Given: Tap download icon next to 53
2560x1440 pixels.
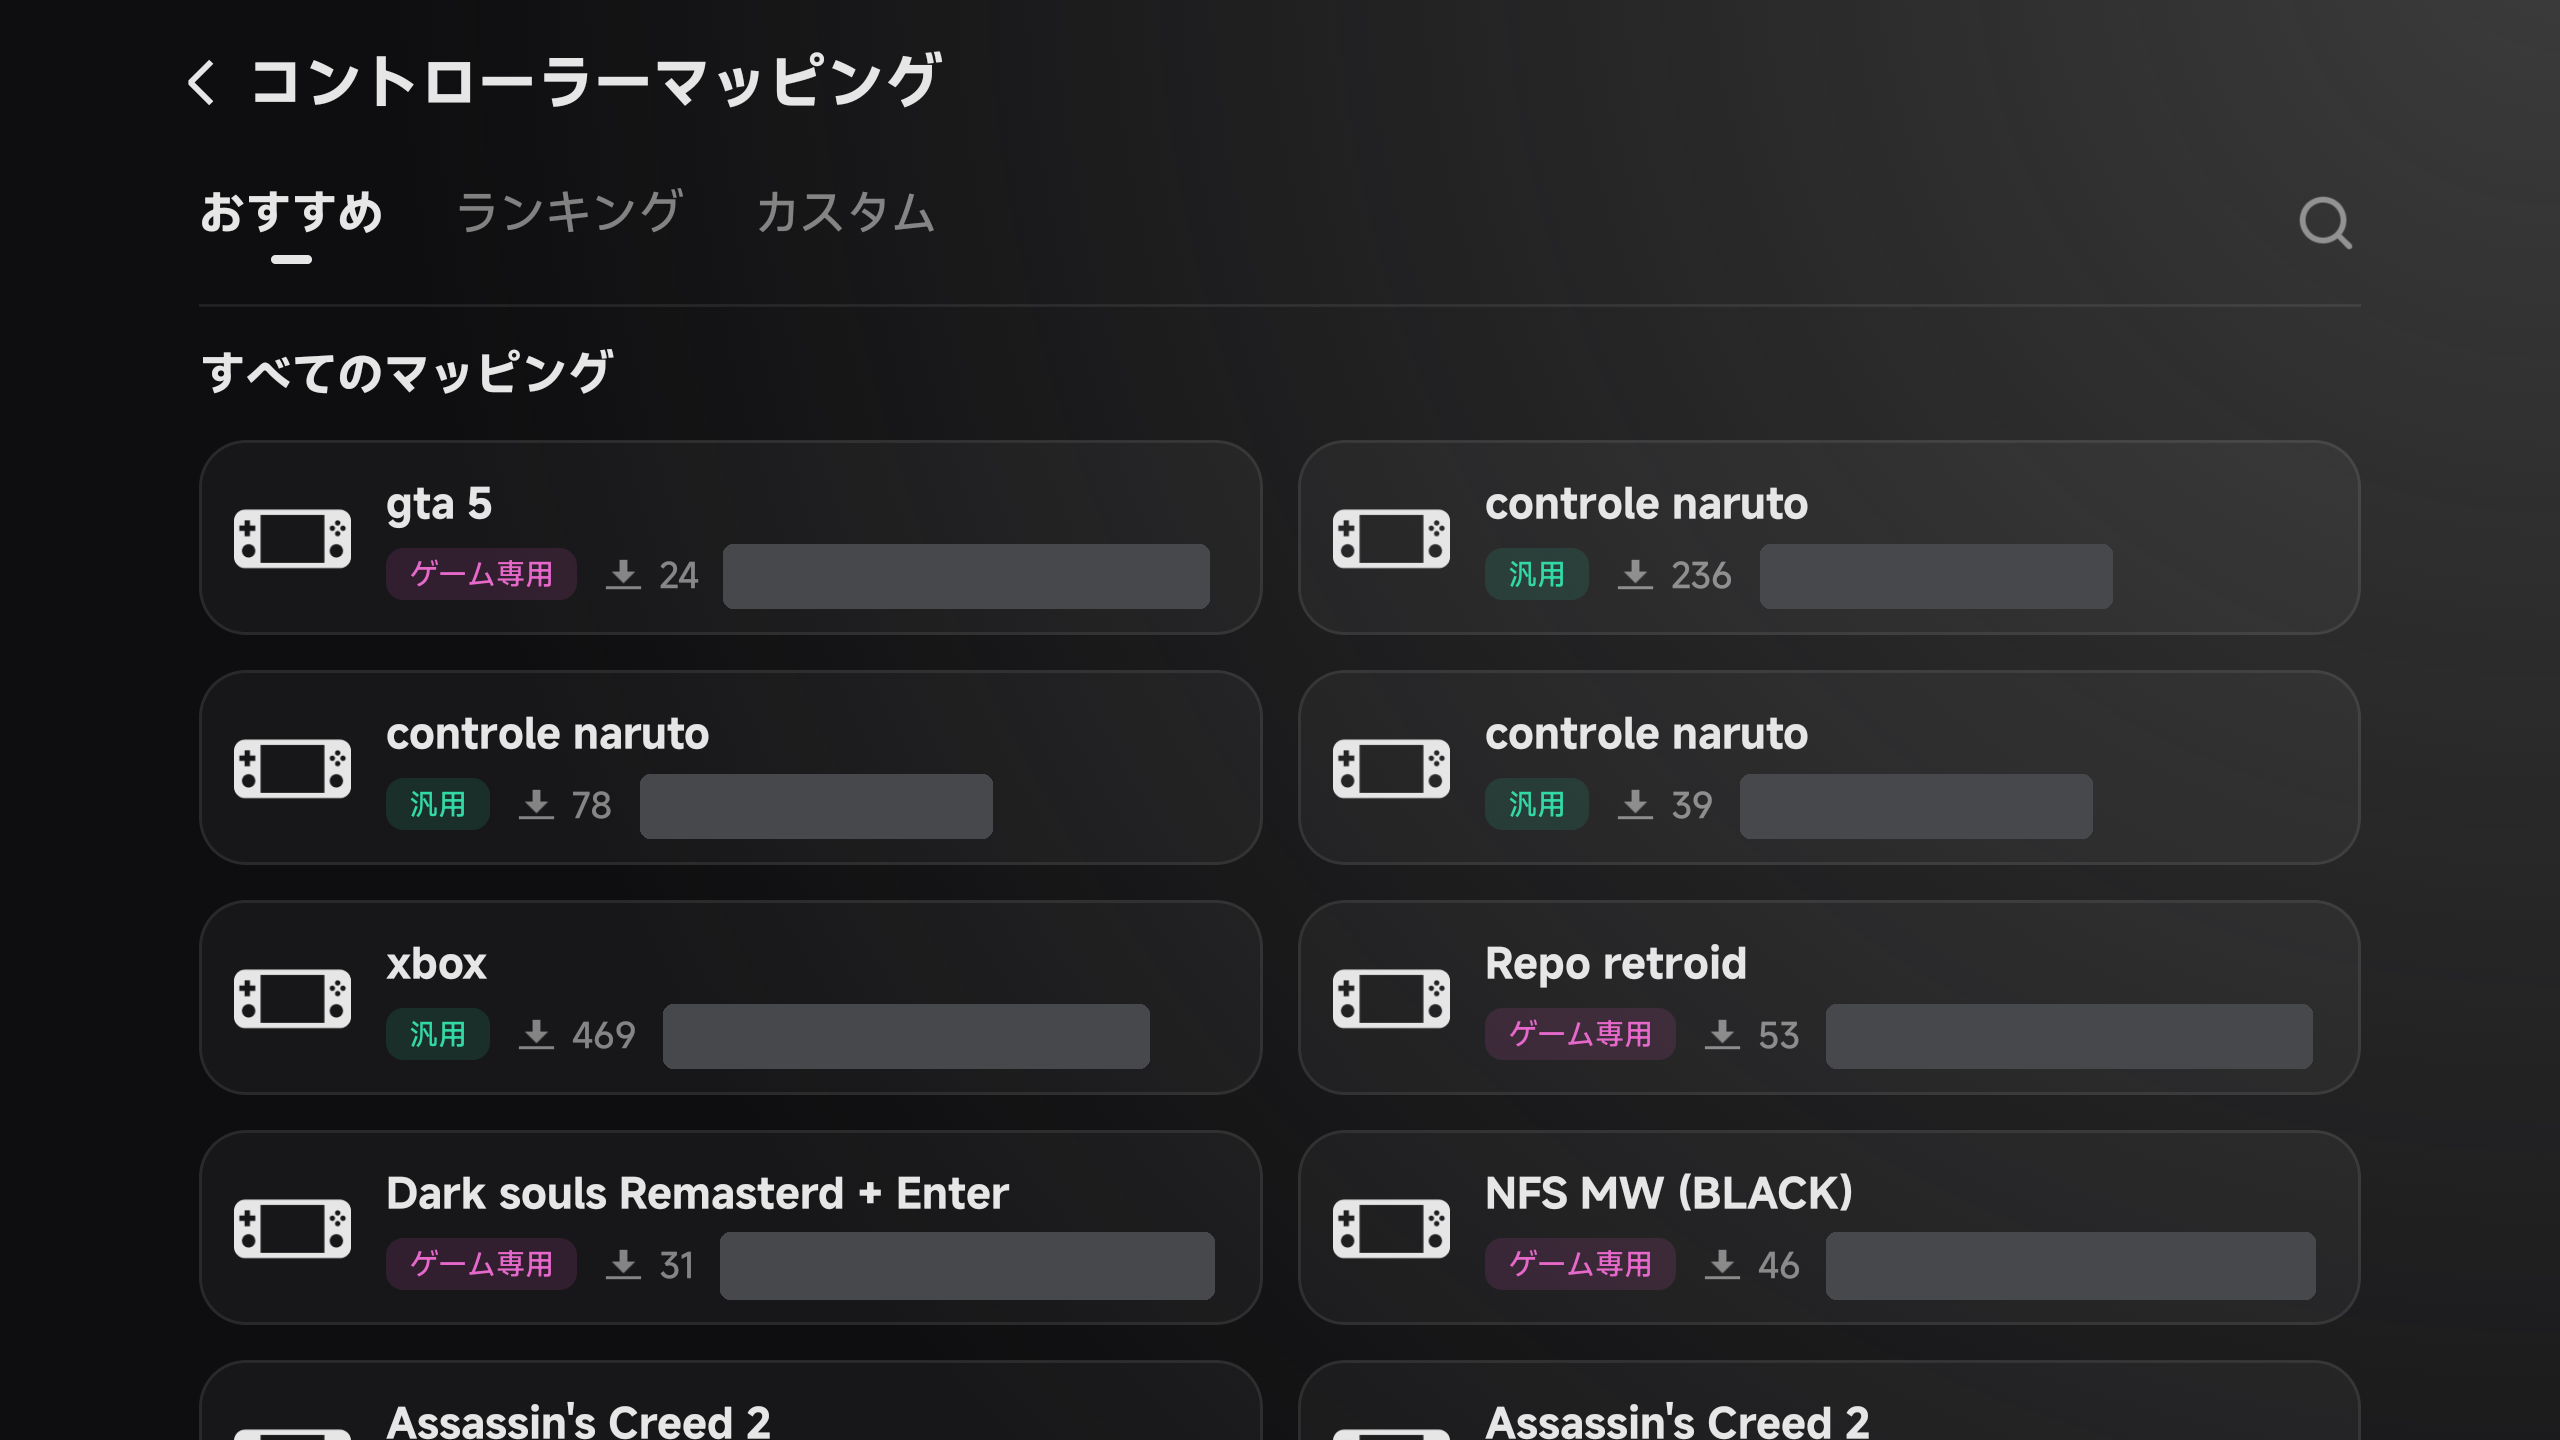Looking at the screenshot, I should pyautogui.click(x=1722, y=1035).
